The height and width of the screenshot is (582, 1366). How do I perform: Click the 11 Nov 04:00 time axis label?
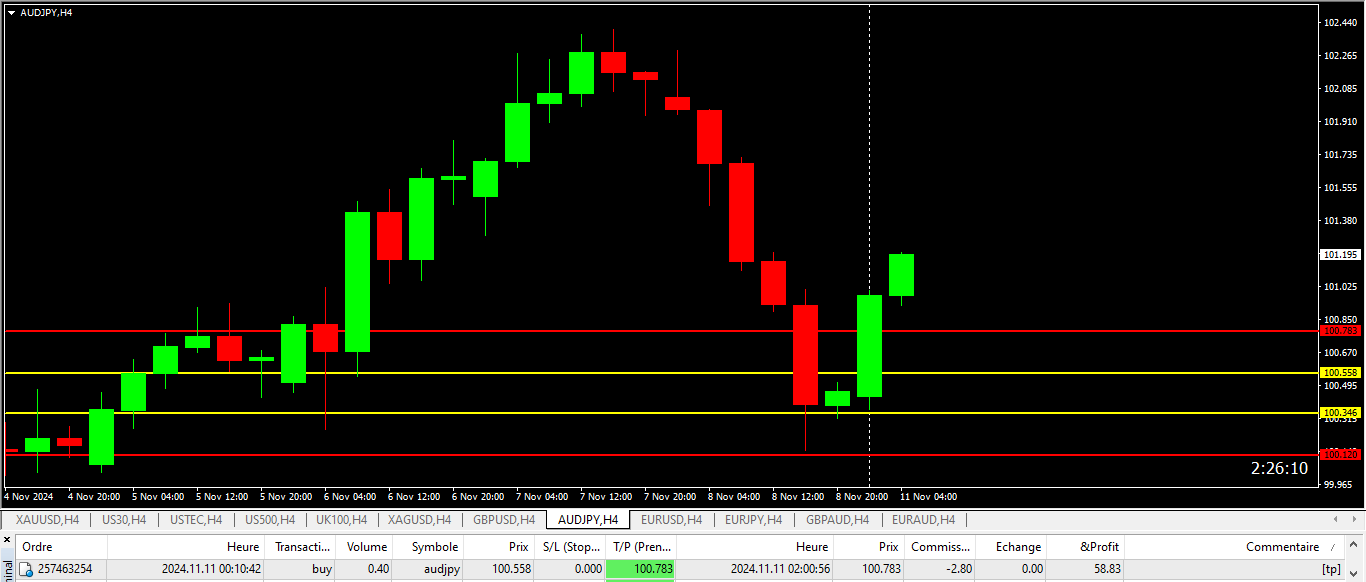point(928,496)
